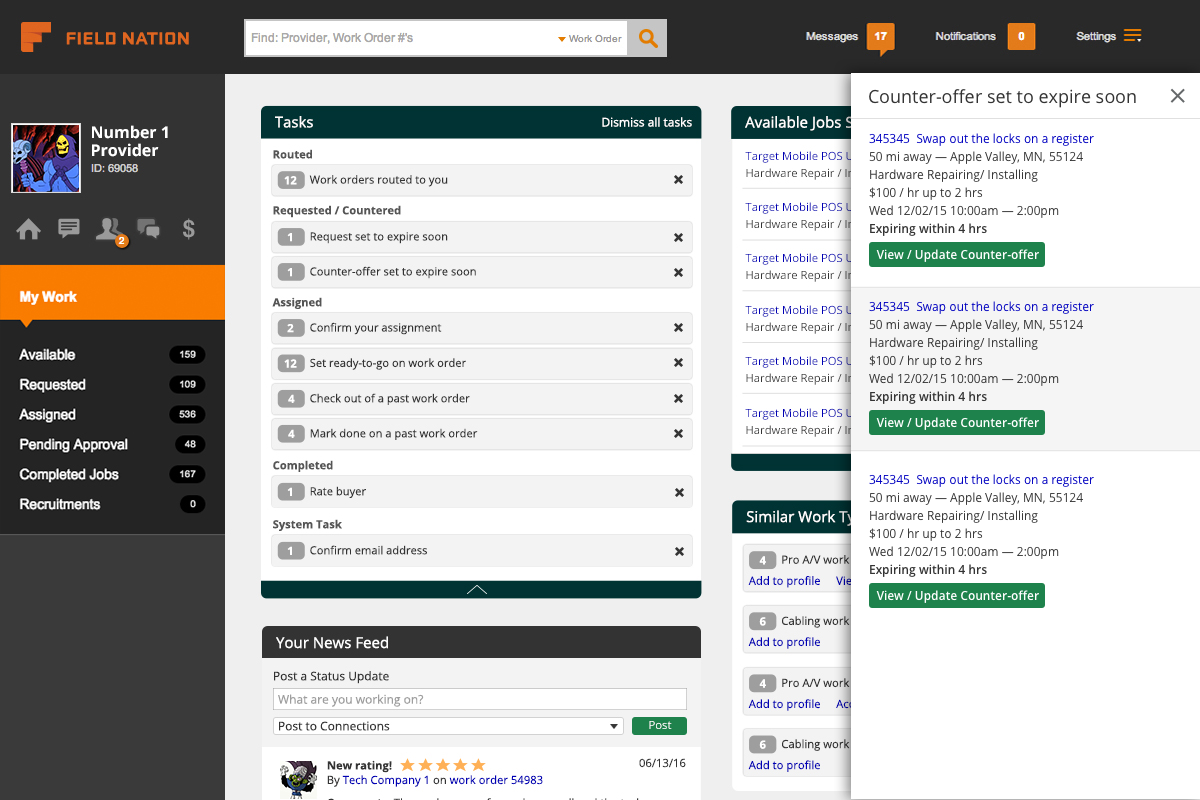1200x800 pixels.
Task: Dismiss 'Confirm your assignment' task
Action: tap(678, 328)
